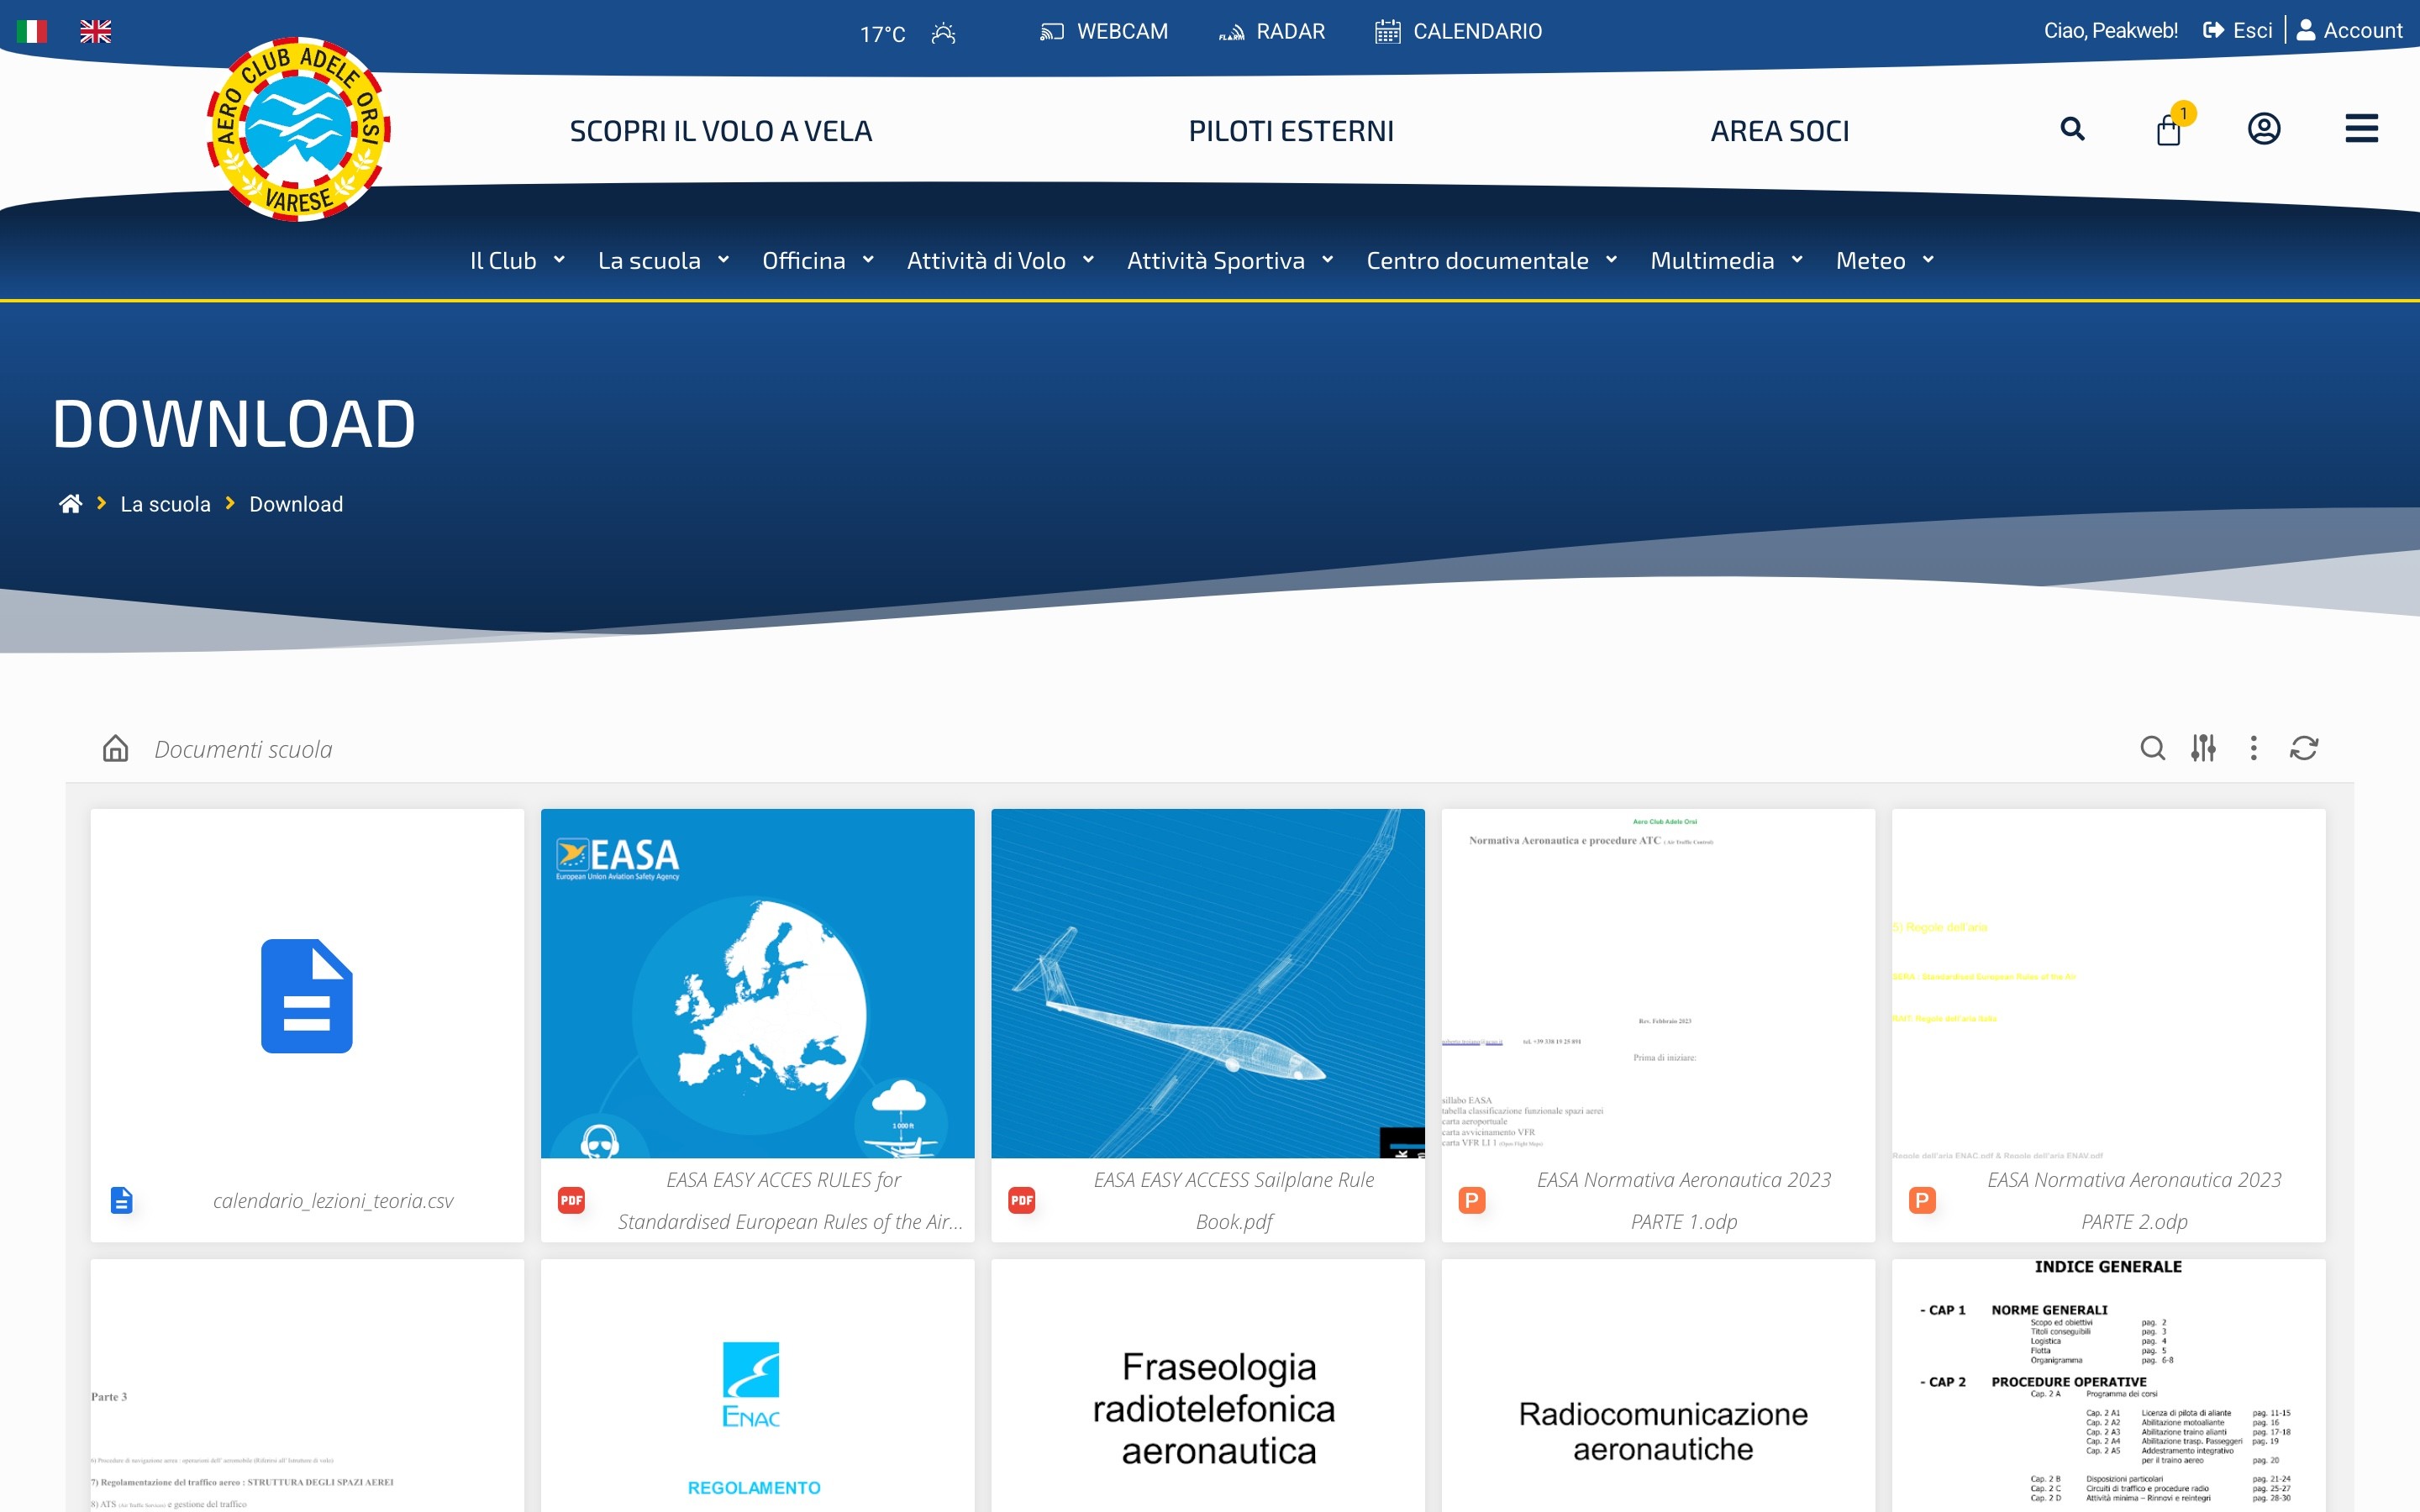Screen dimensions: 2420x1512
Task: Switch site language to English flag
Action: 96,32
